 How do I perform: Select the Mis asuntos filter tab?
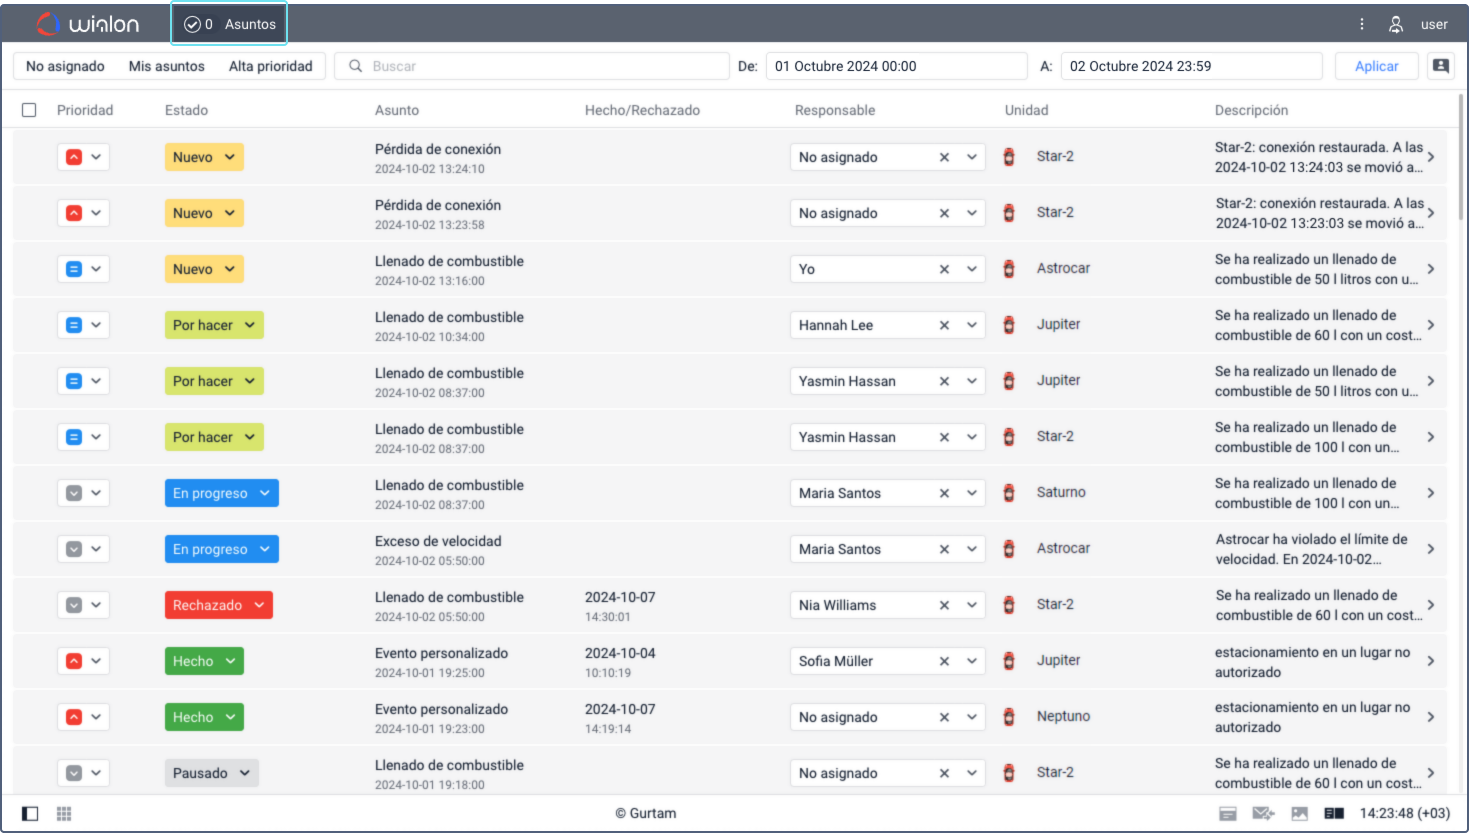point(167,66)
